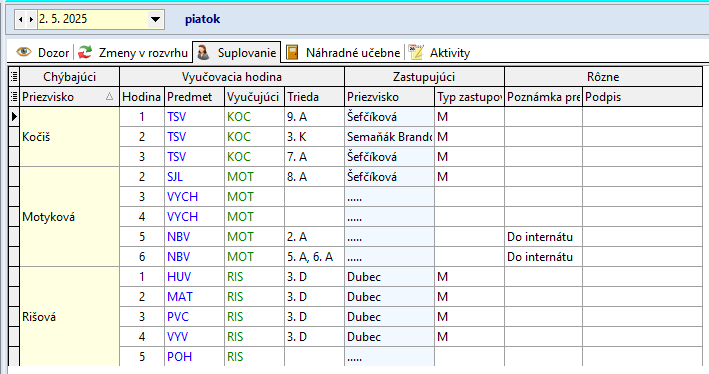Open the date dropdown calendar
The image size is (709, 374).
155,19
